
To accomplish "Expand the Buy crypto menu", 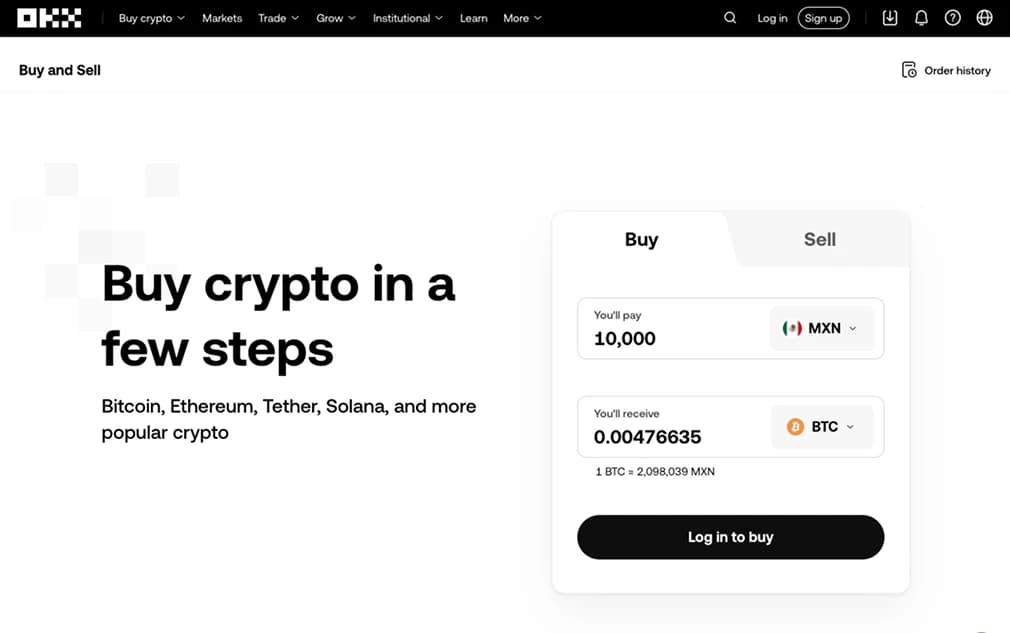I will click(151, 18).
